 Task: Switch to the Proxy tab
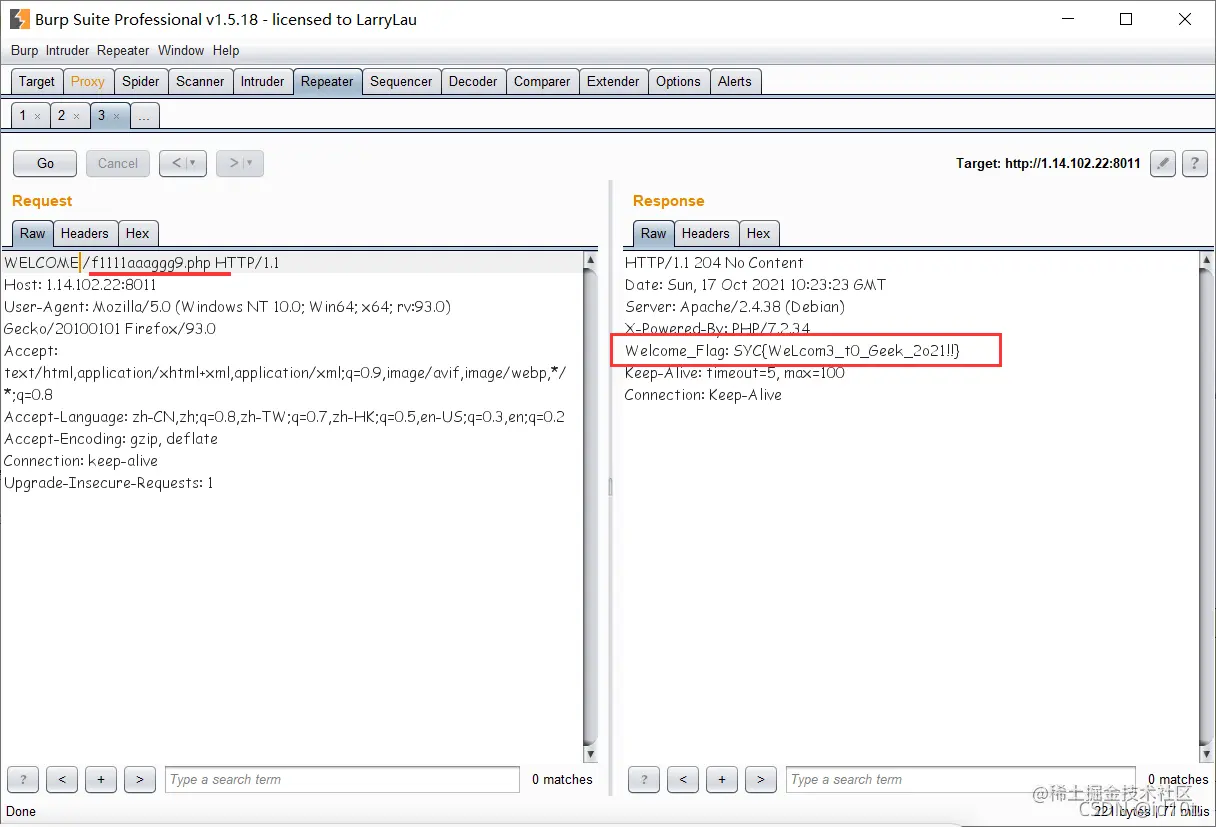click(88, 82)
